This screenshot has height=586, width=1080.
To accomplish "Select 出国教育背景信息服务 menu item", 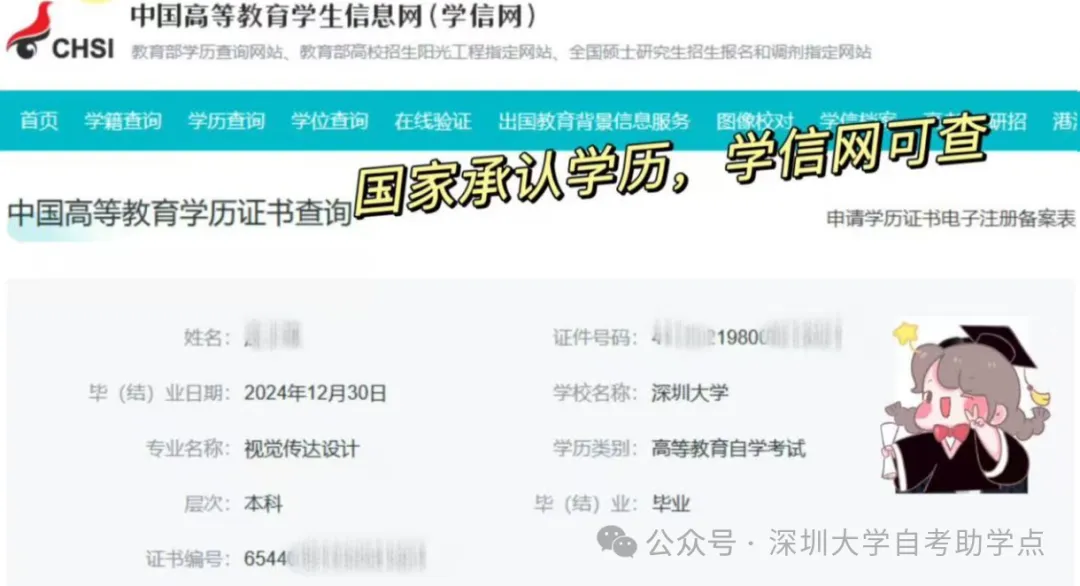I will pyautogui.click(x=594, y=121).
